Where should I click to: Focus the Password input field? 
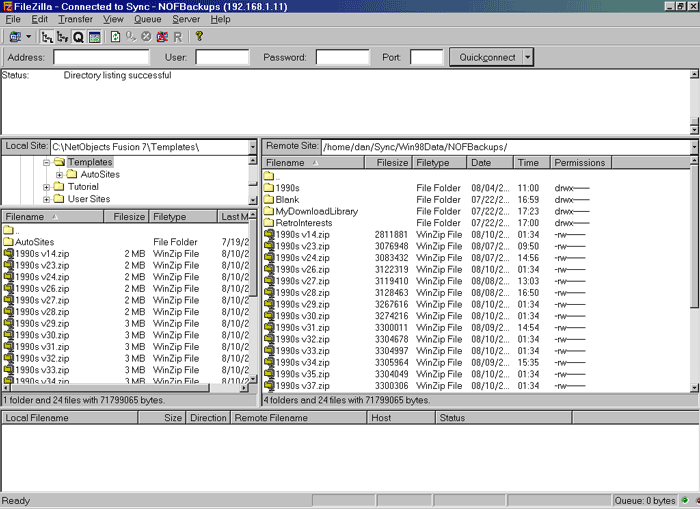pos(342,57)
